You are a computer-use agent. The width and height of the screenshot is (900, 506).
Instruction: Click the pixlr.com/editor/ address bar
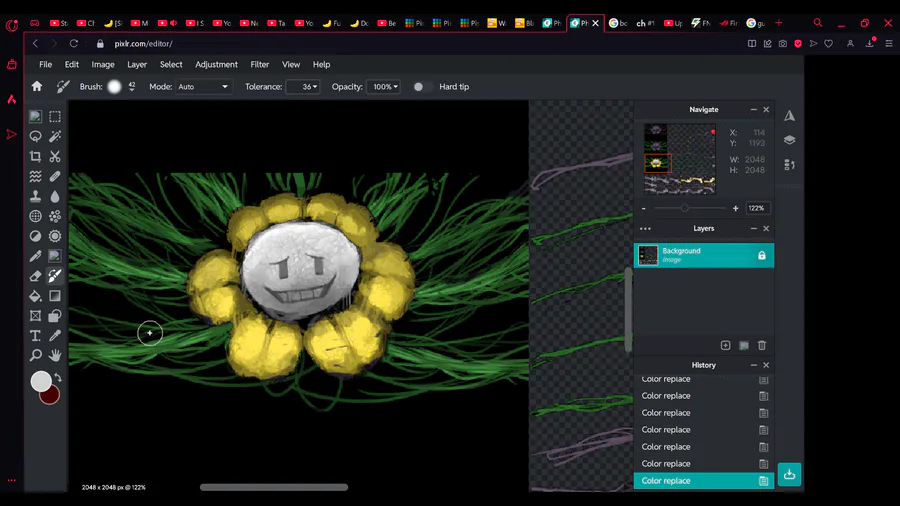[x=143, y=44]
